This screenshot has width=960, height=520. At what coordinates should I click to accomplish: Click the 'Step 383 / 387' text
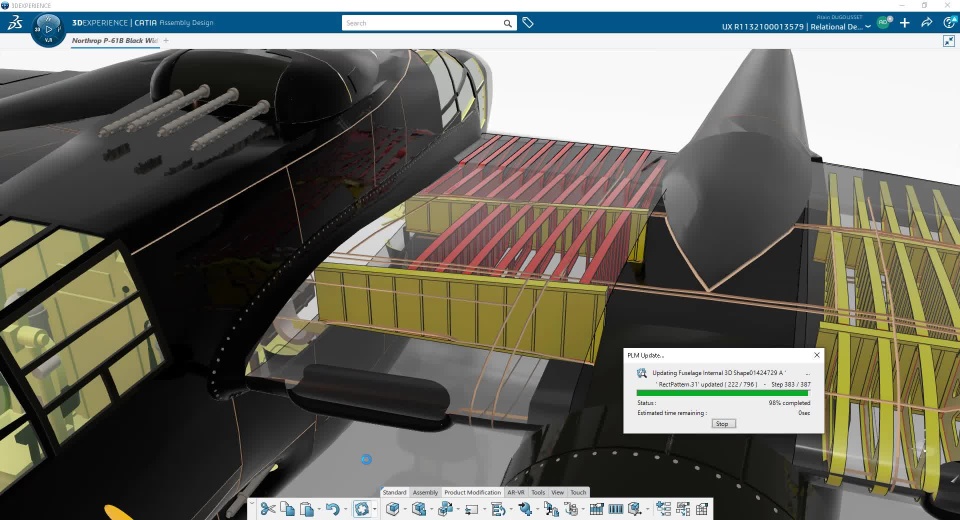[790, 385]
